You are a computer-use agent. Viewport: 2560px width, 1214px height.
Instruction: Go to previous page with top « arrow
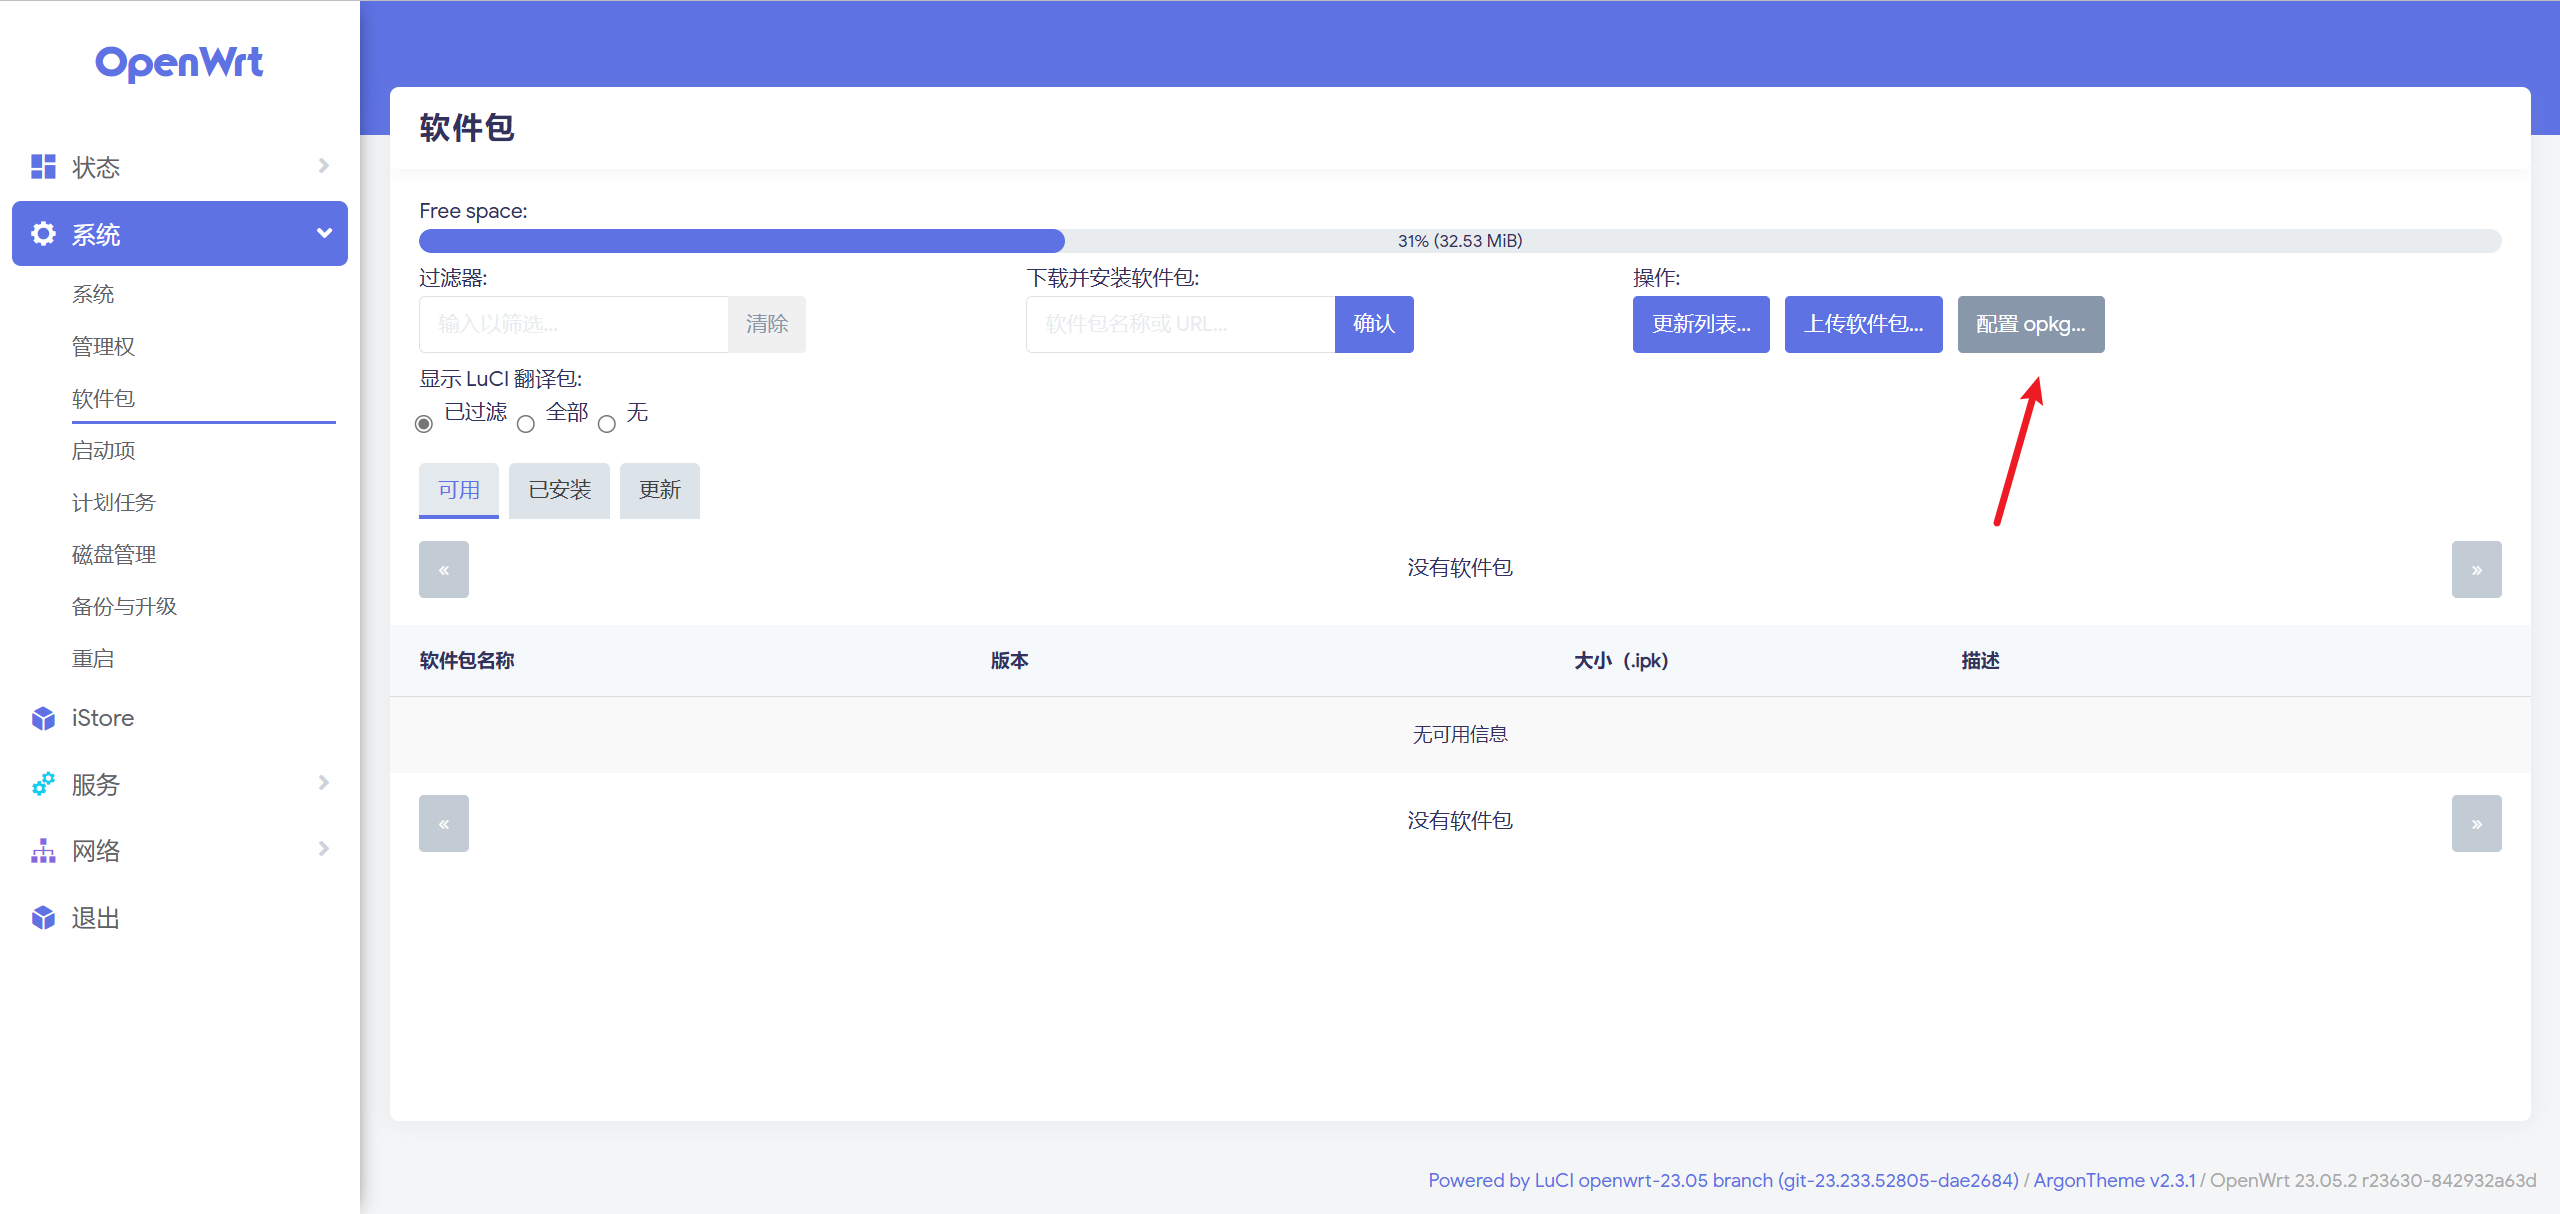click(x=444, y=569)
